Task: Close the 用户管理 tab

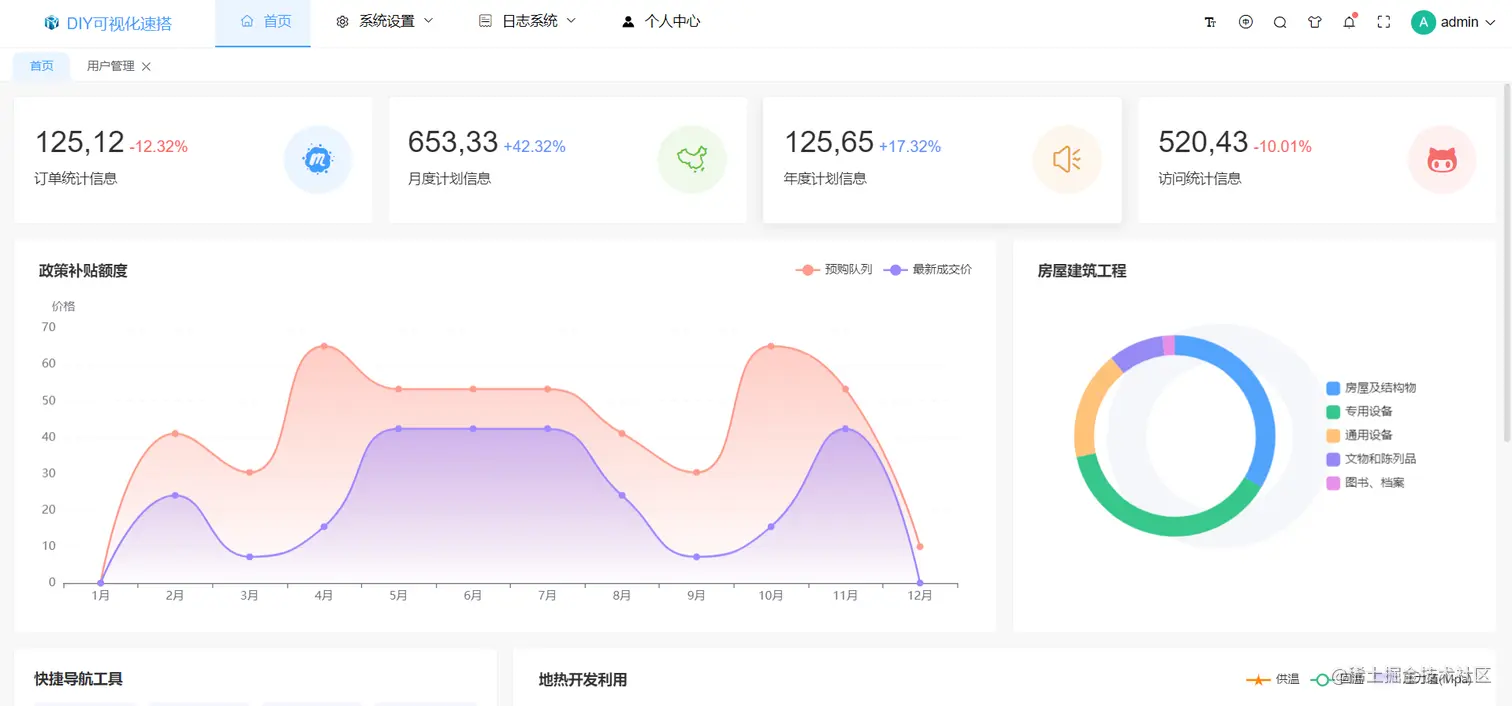Action: coord(146,66)
